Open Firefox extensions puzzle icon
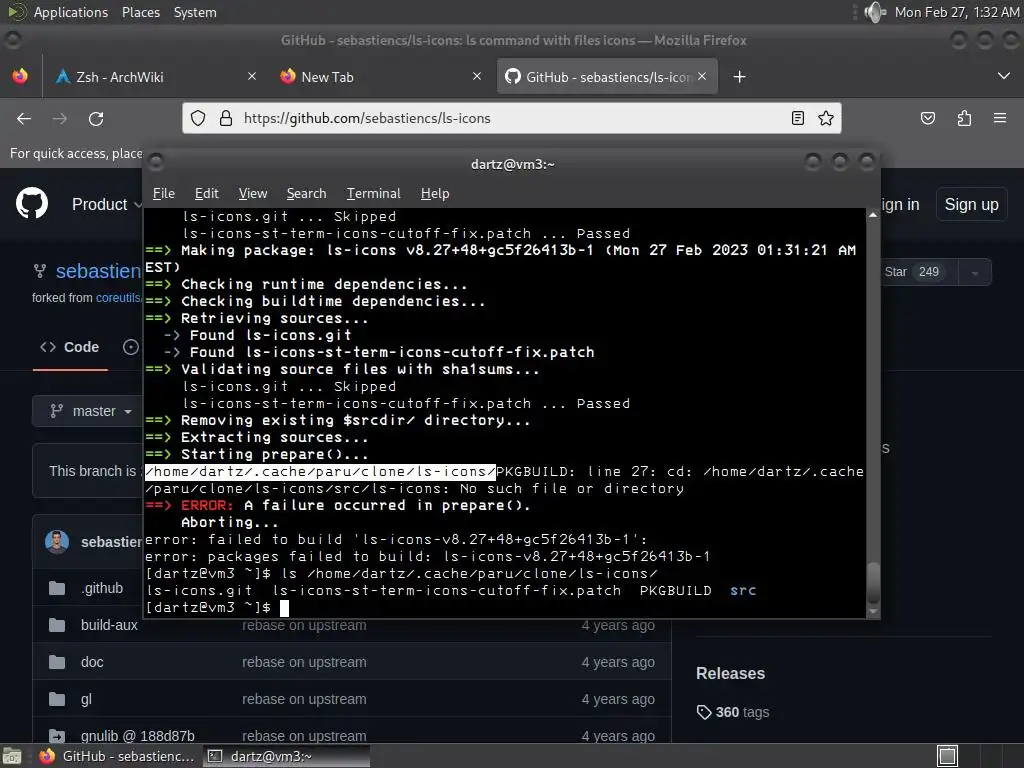The image size is (1024, 768). pyautogui.click(x=964, y=118)
